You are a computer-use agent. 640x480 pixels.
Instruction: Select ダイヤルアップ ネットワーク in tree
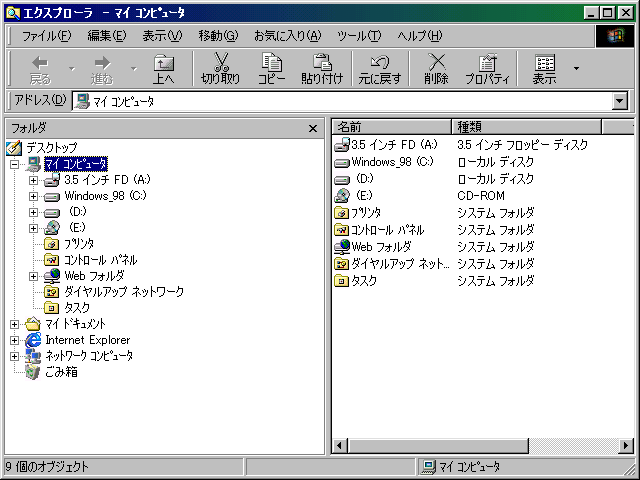[x=124, y=292]
